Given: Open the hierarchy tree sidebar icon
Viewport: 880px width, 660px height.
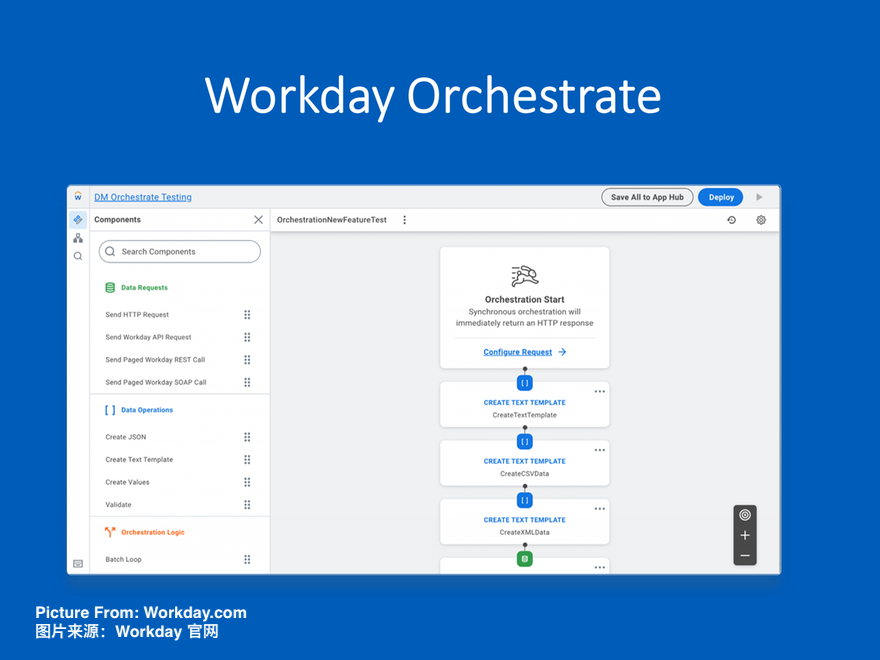Looking at the screenshot, I should pos(78,238).
